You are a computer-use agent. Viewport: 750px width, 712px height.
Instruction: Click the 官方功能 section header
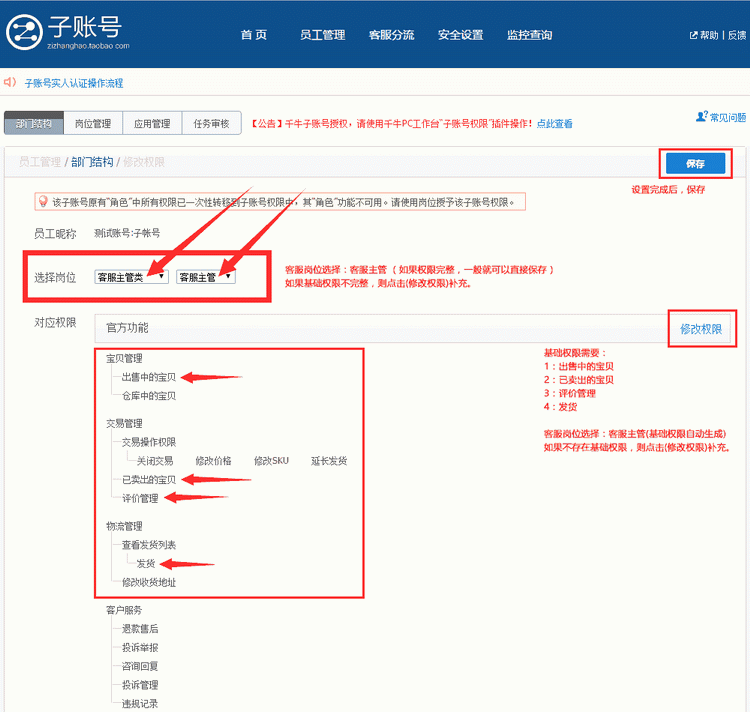[127, 328]
